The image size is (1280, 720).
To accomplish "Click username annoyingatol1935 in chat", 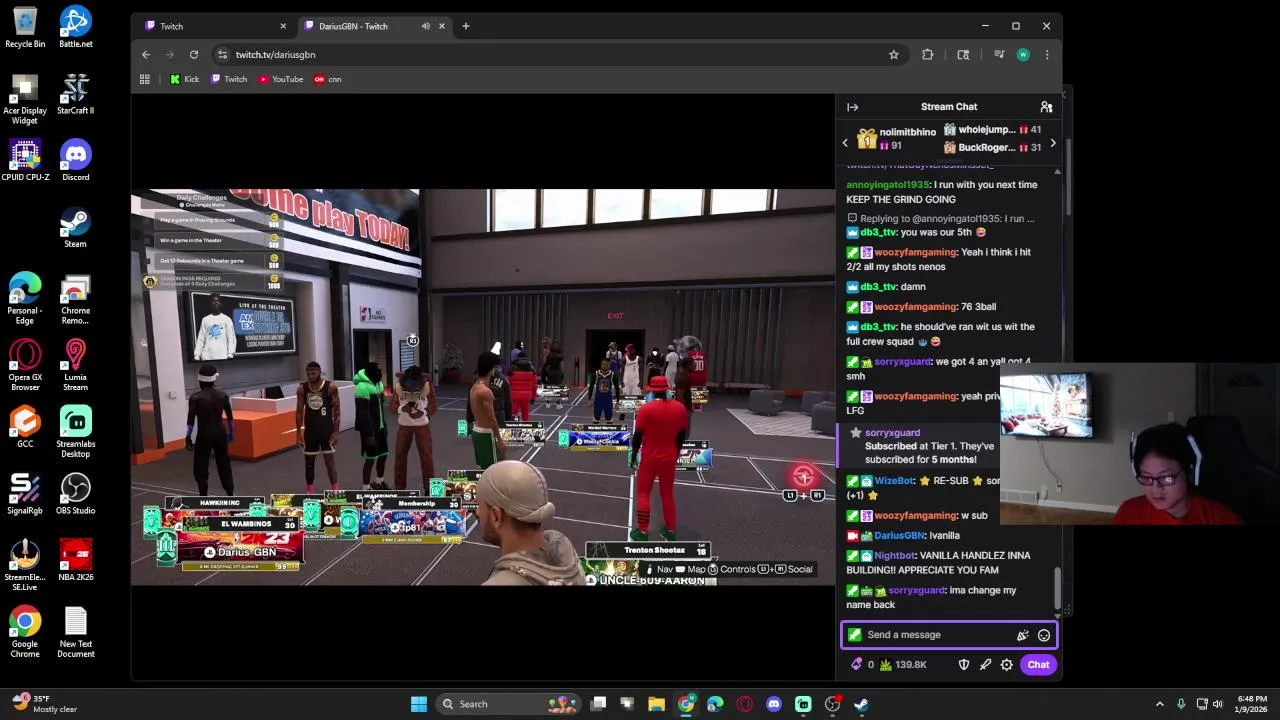I will pos(888,184).
